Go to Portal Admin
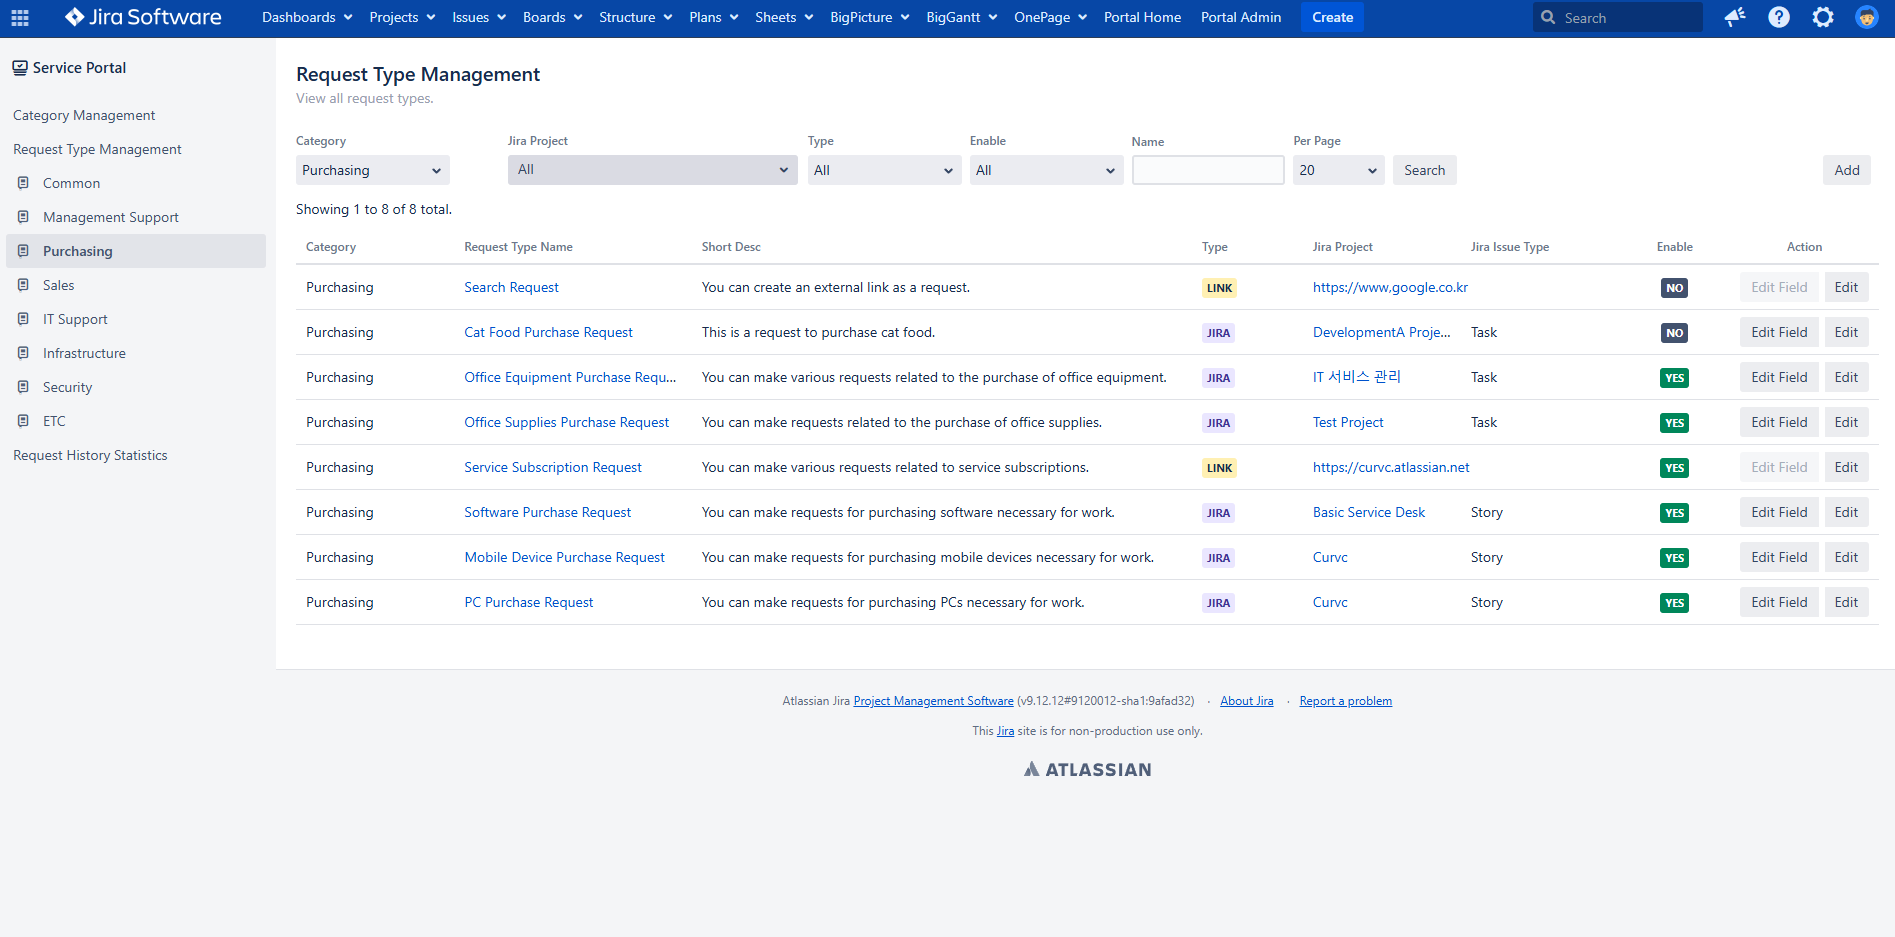The width and height of the screenshot is (1895, 937). coord(1241,17)
